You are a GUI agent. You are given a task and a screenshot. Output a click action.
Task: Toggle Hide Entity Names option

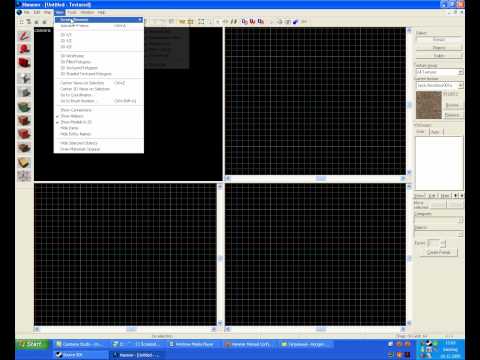coord(99,134)
